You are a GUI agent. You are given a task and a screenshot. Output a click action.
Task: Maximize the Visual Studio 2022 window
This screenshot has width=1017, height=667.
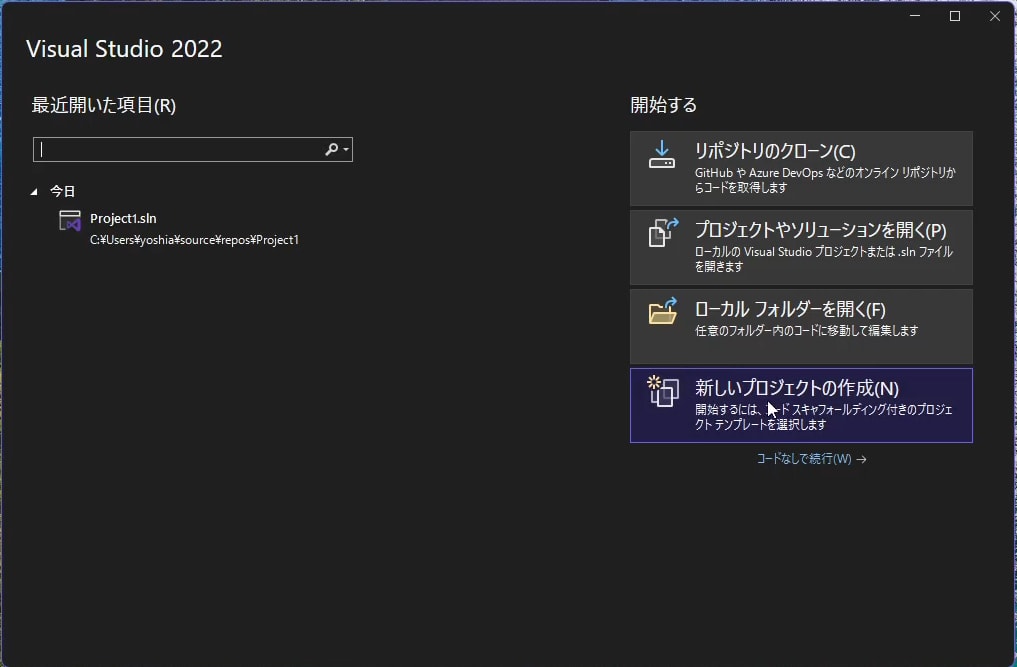[x=955, y=16]
